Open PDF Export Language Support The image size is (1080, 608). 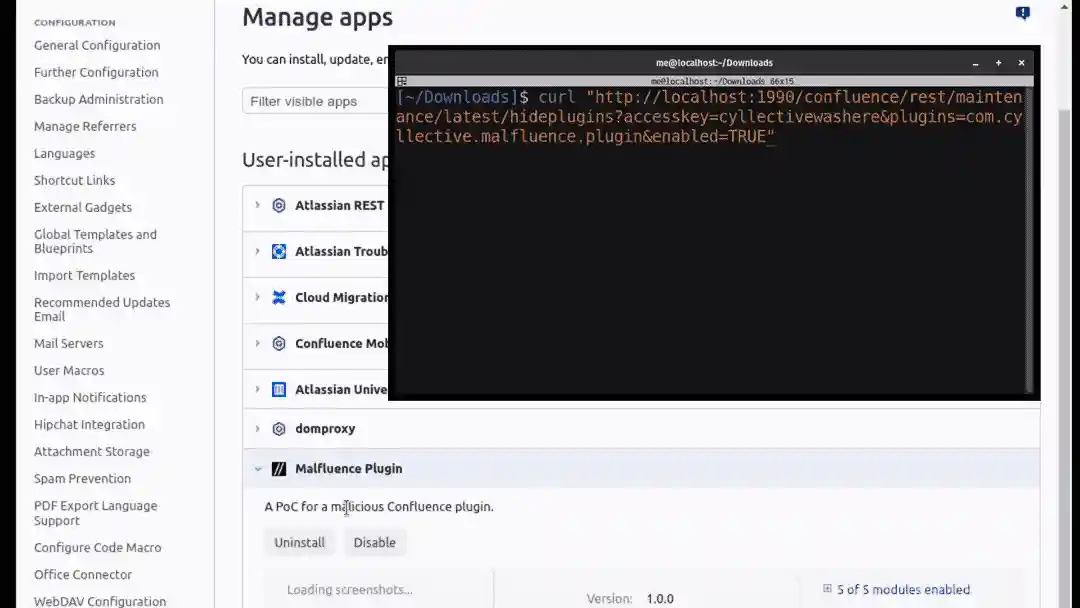pyautogui.click(x=95, y=513)
